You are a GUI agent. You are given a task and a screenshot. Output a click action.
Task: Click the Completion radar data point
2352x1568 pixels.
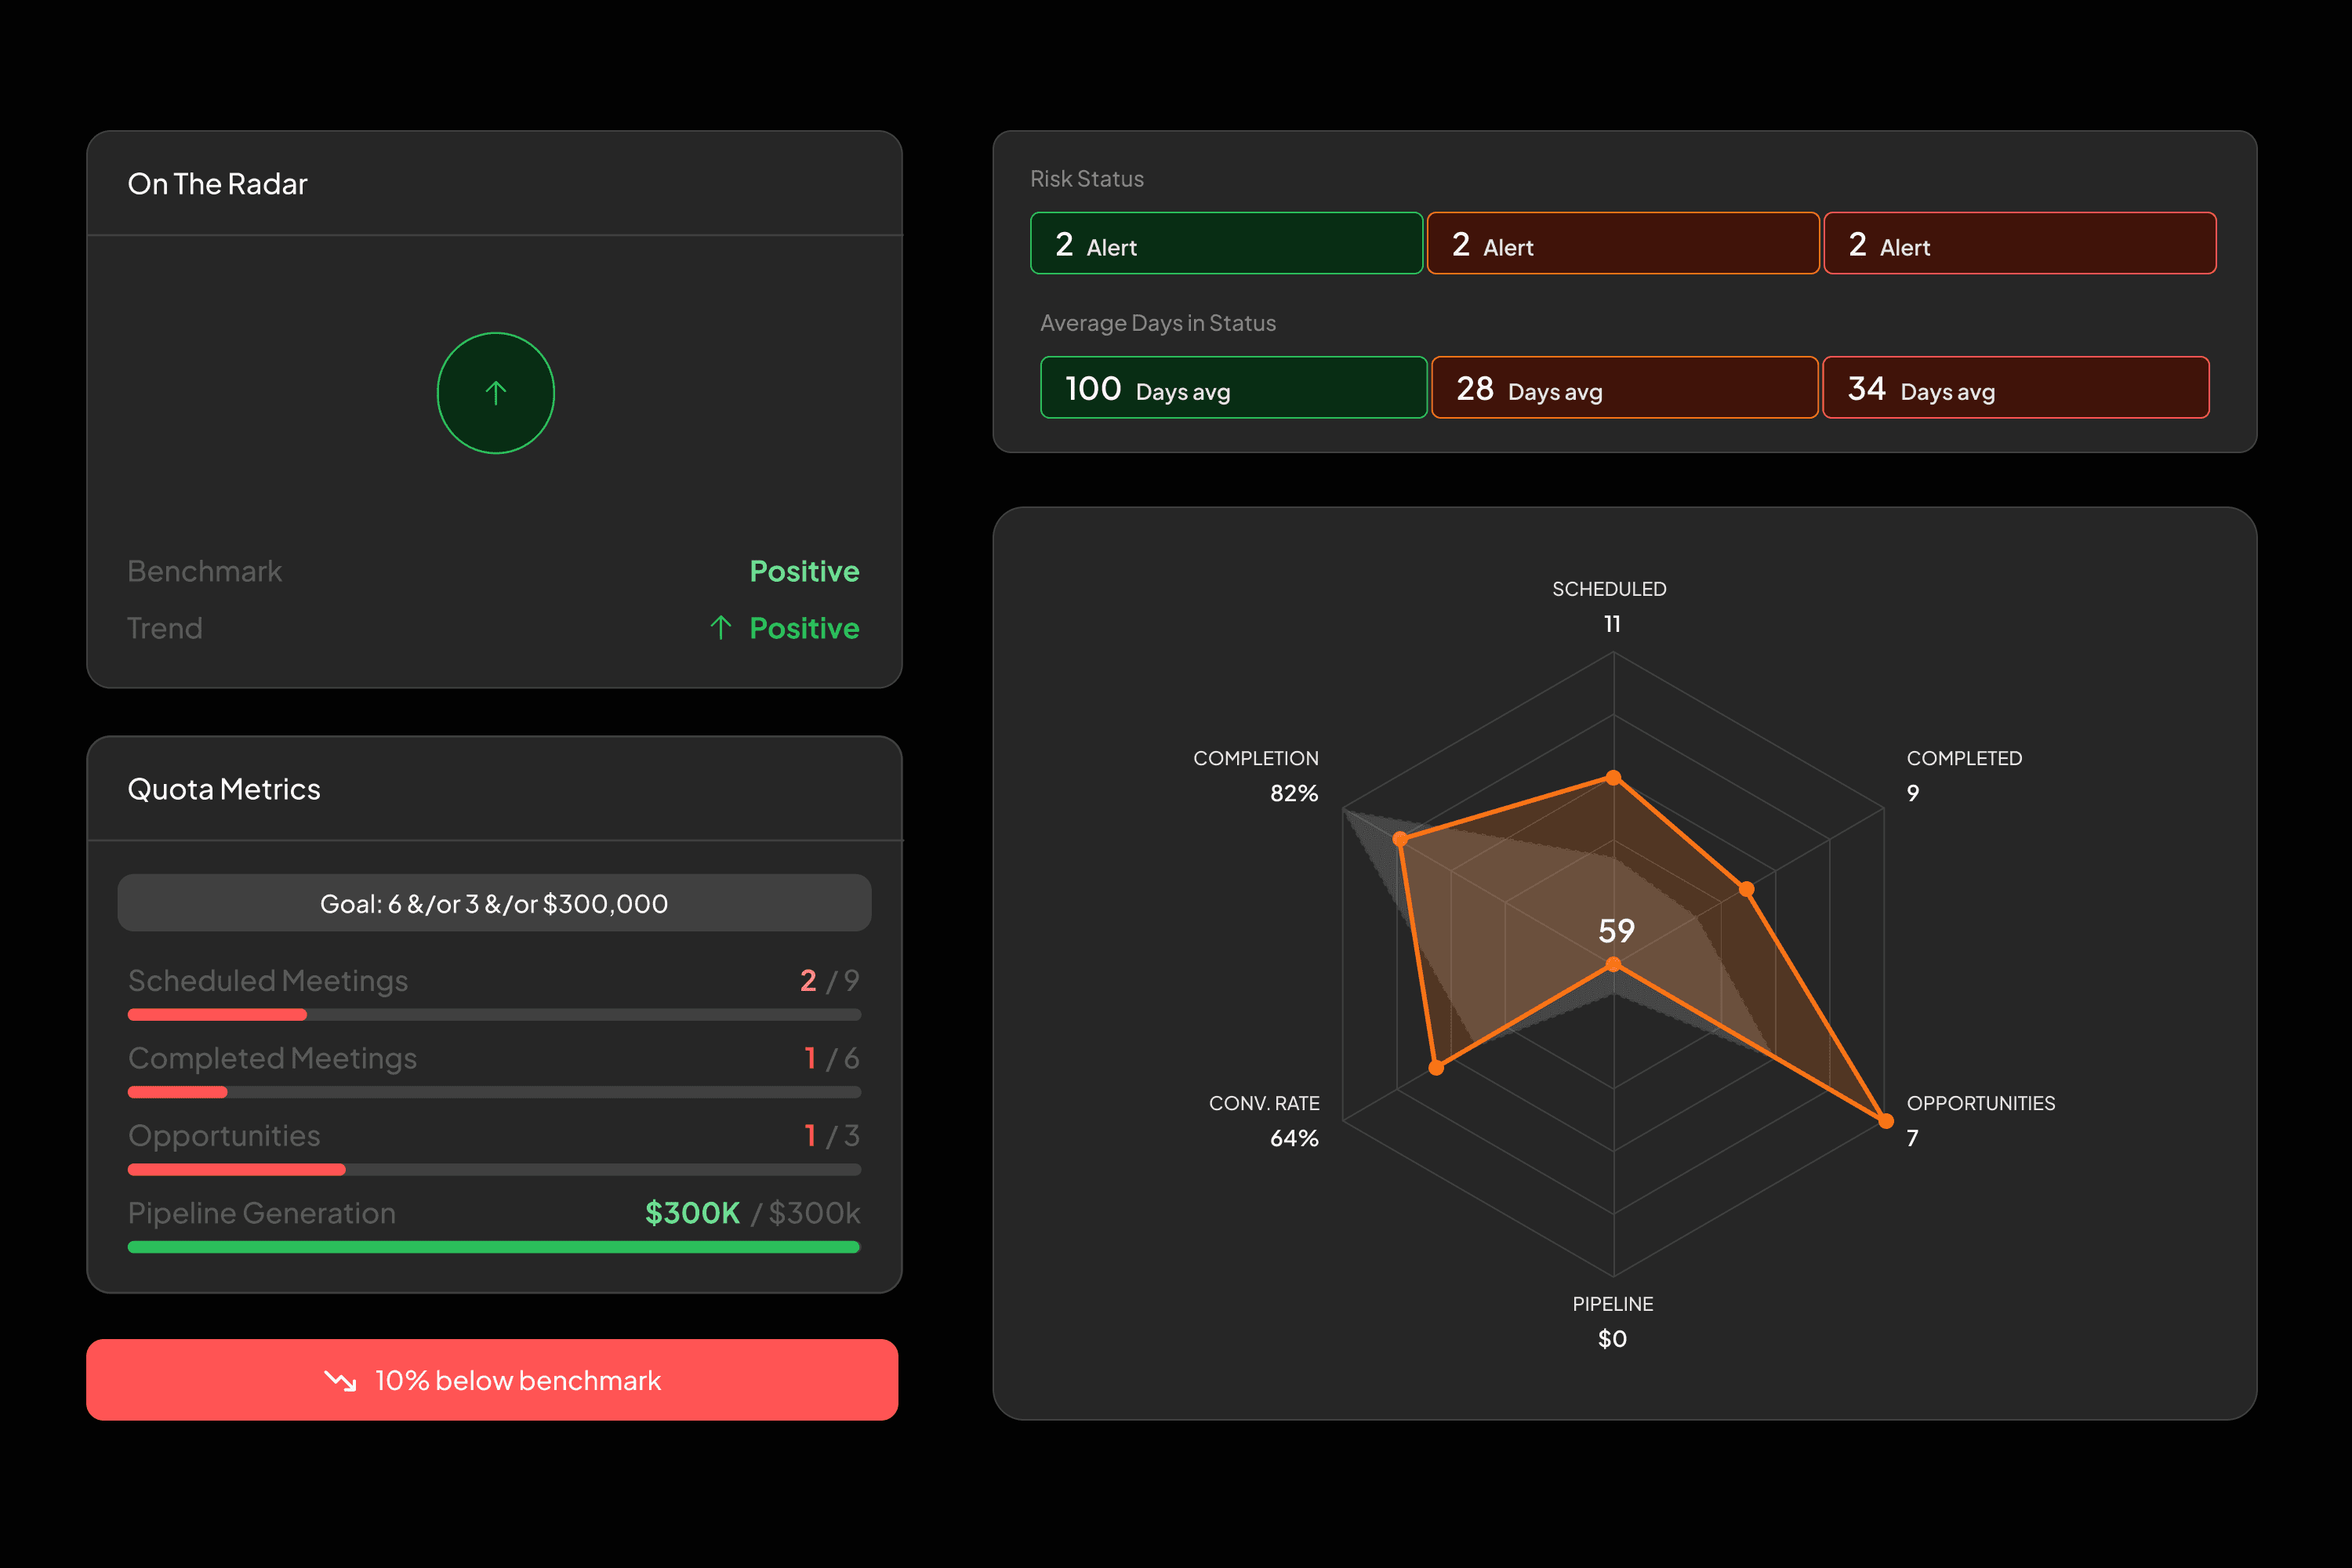click(x=1400, y=839)
